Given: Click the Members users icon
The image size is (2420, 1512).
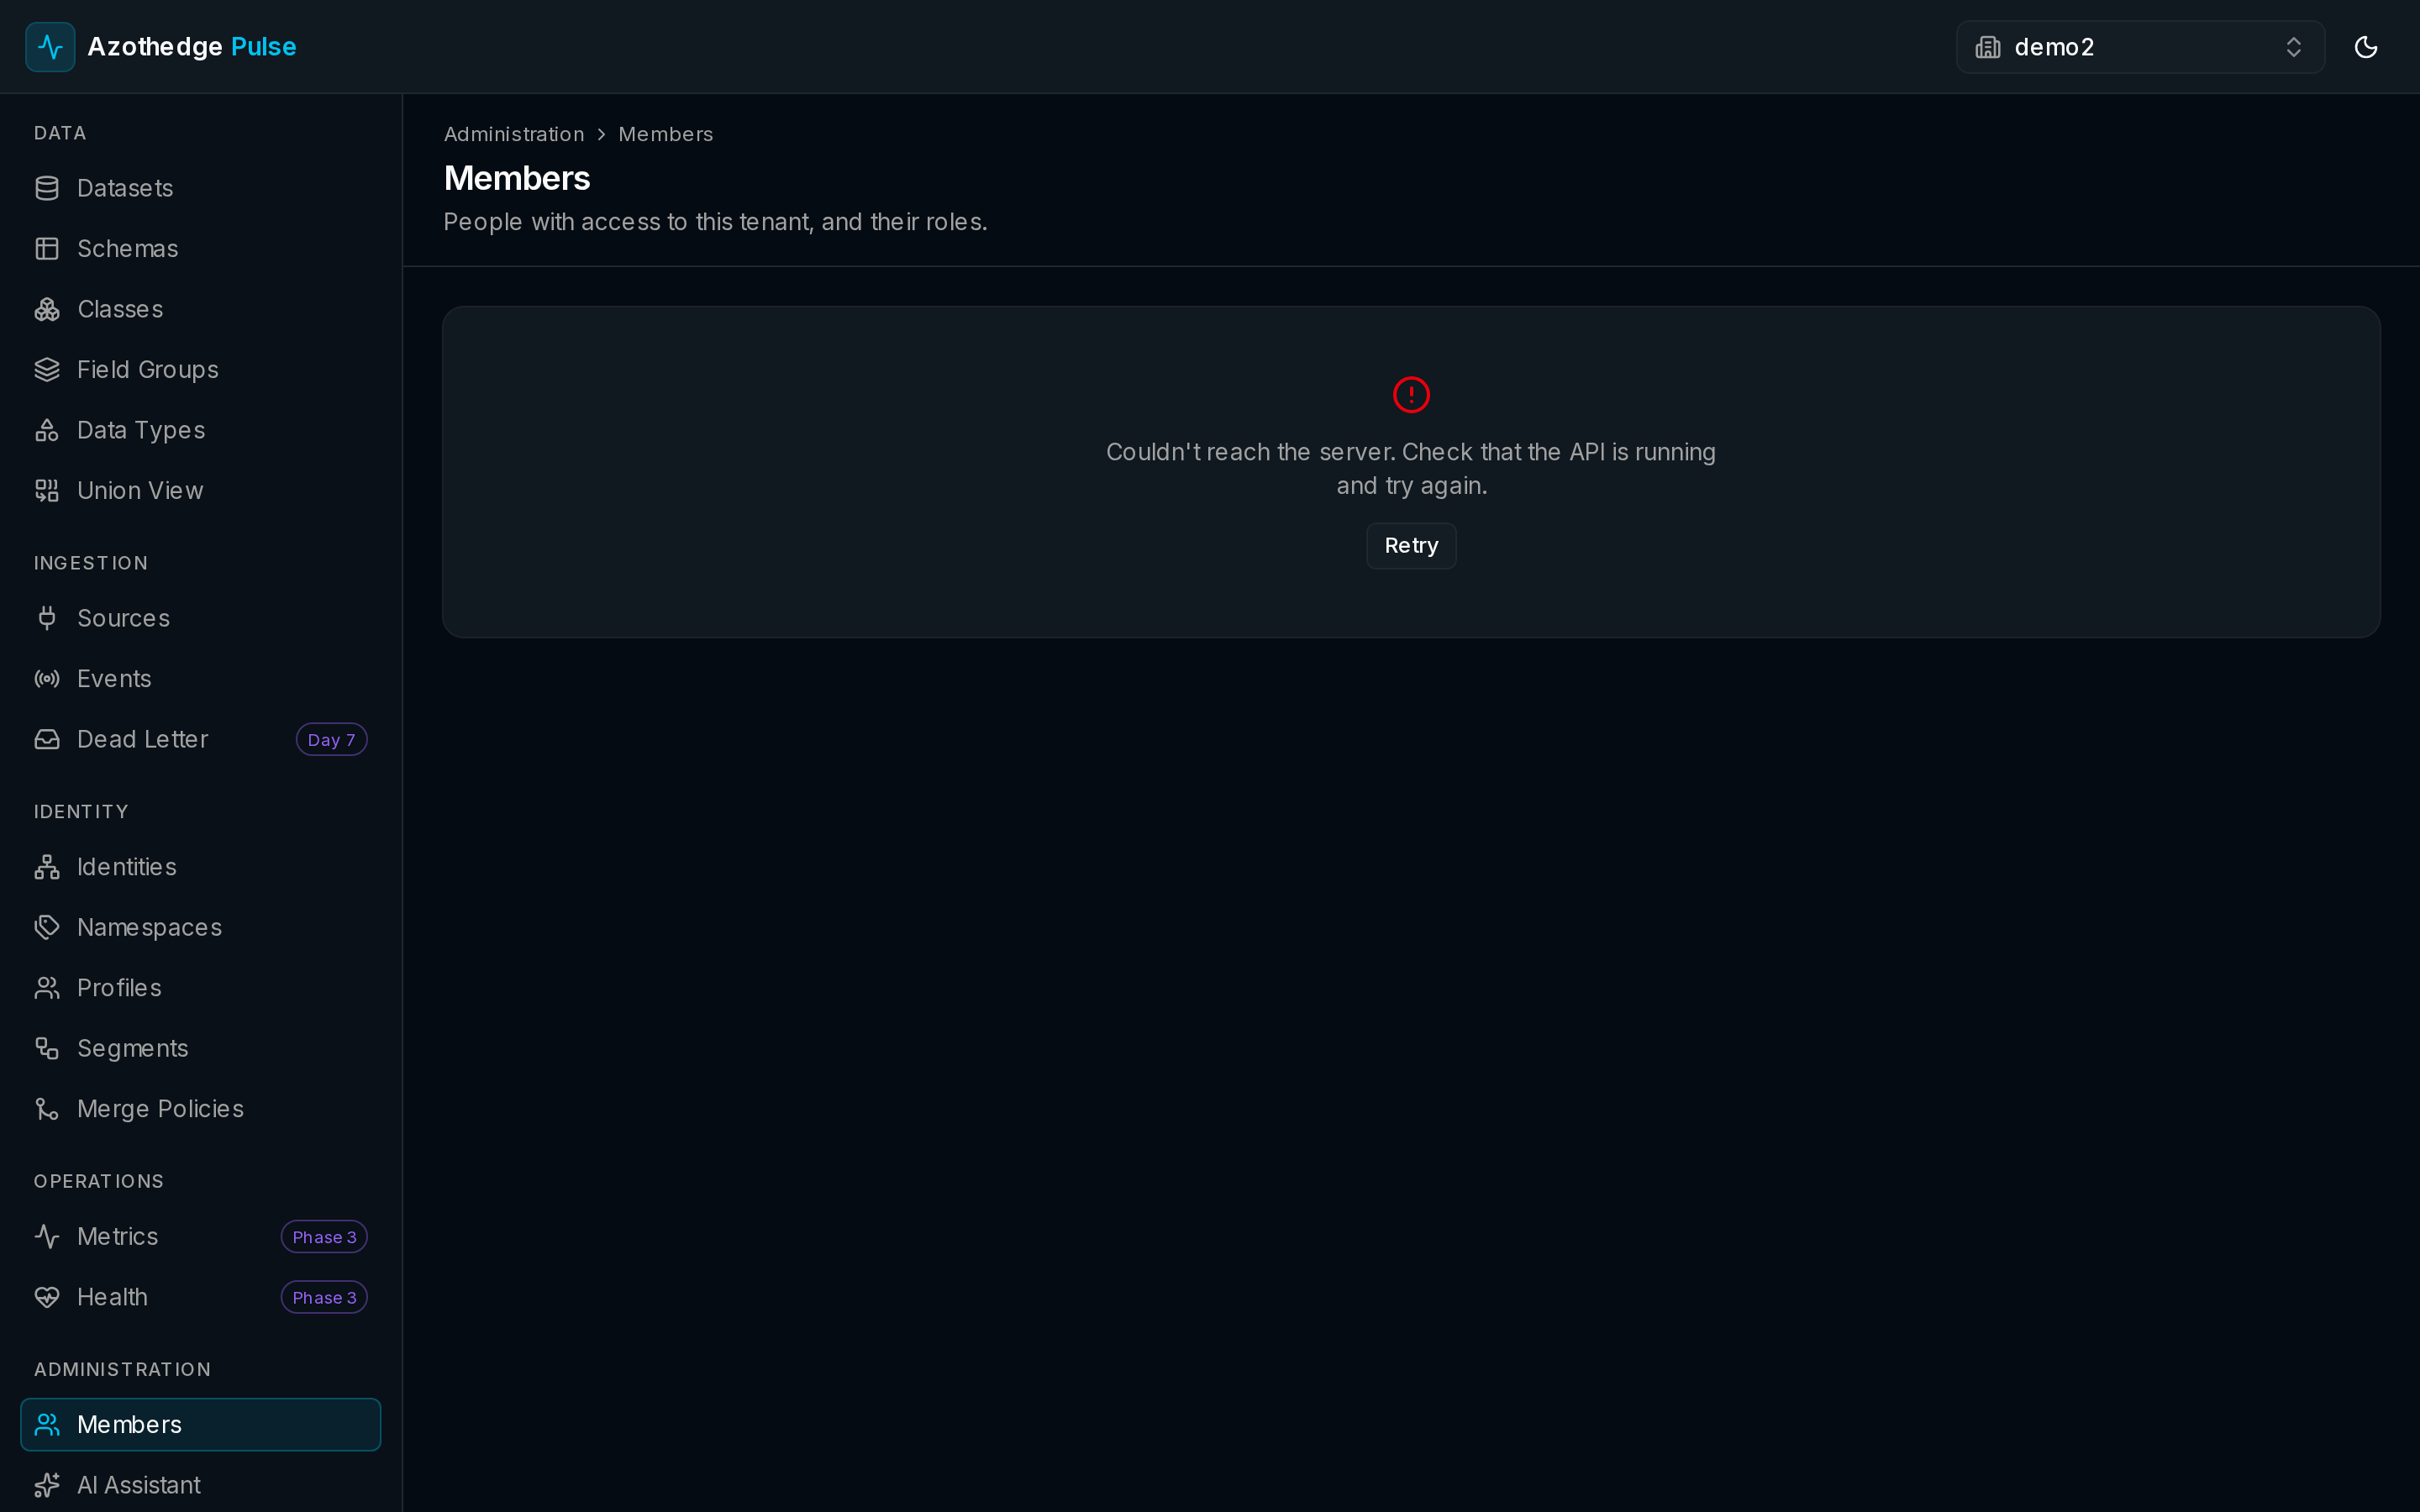Looking at the screenshot, I should [47, 1424].
